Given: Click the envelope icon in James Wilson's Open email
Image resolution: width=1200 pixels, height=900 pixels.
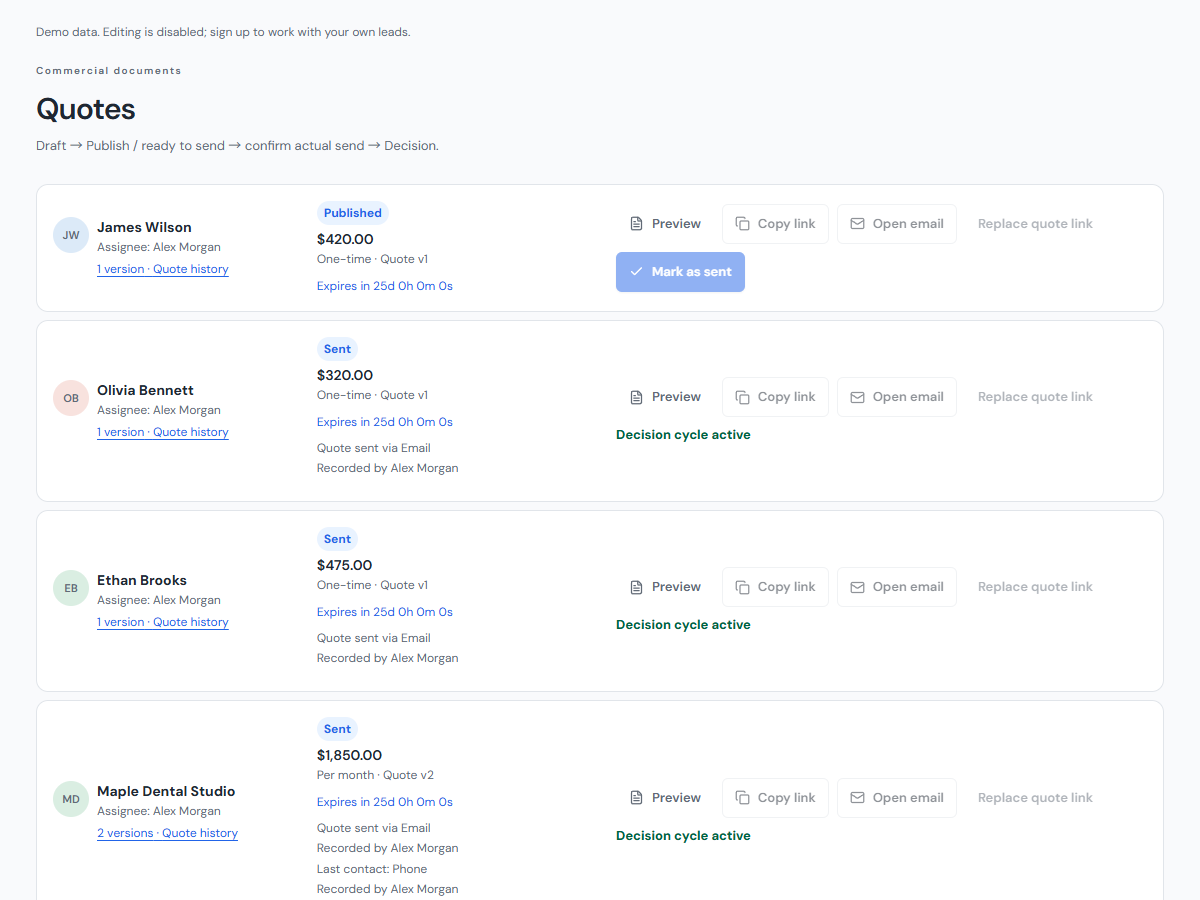Looking at the screenshot, I should point(857,224).
